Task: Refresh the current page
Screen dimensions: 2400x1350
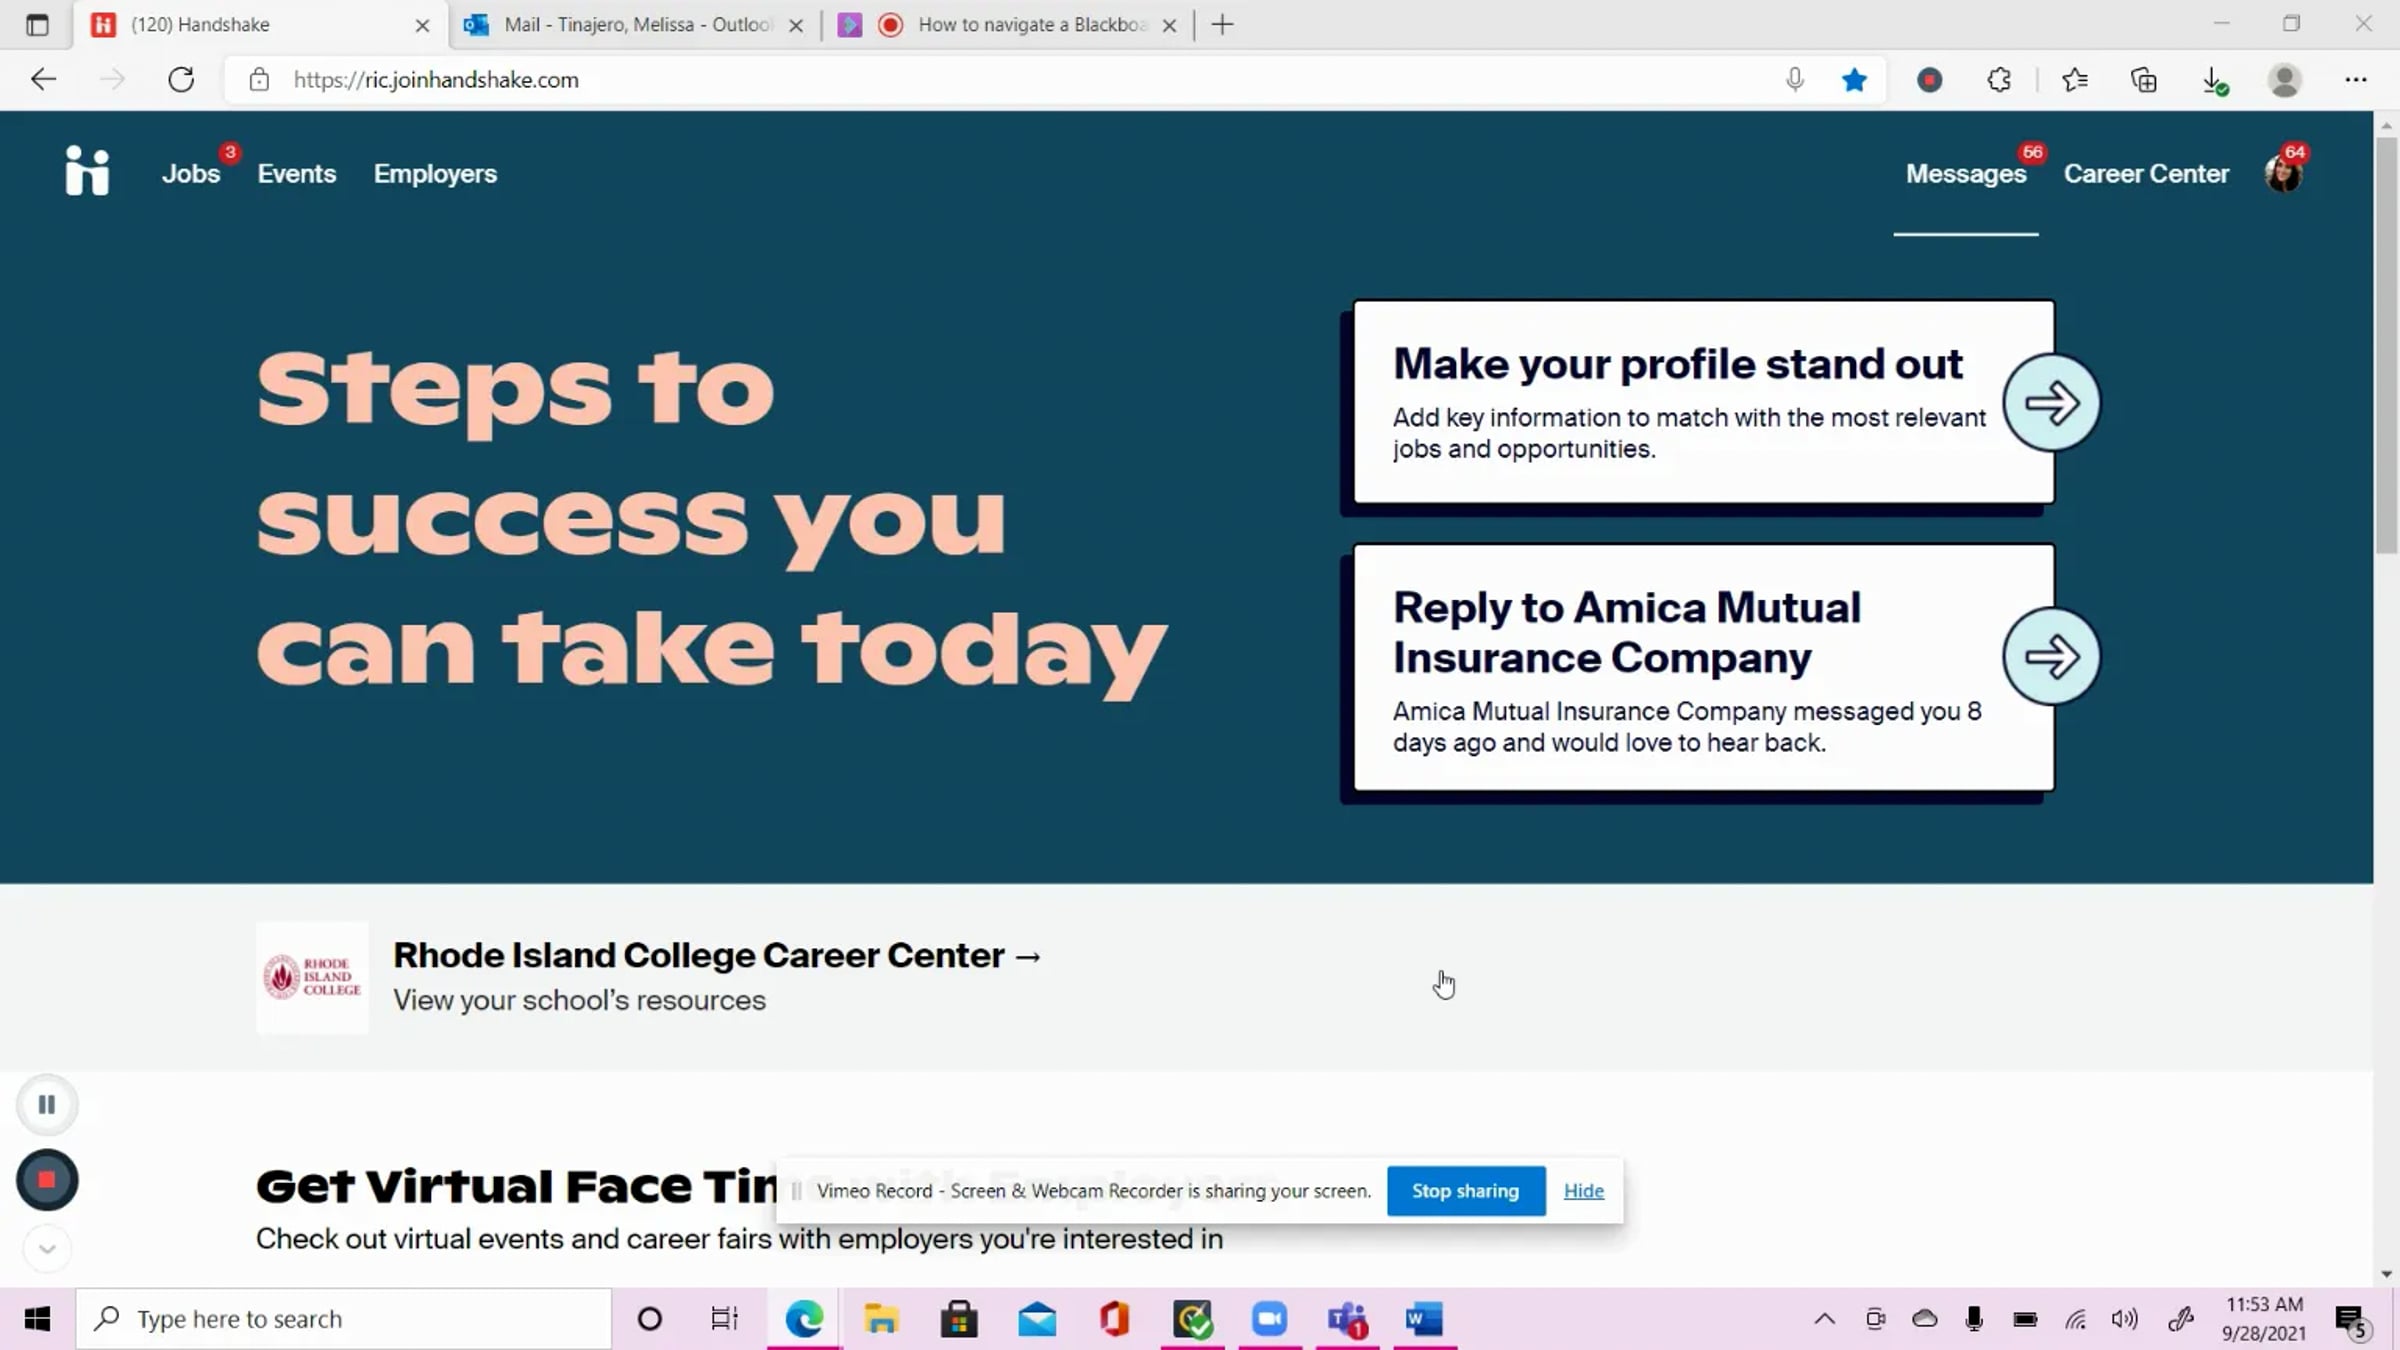Action: tap(181, 80)
